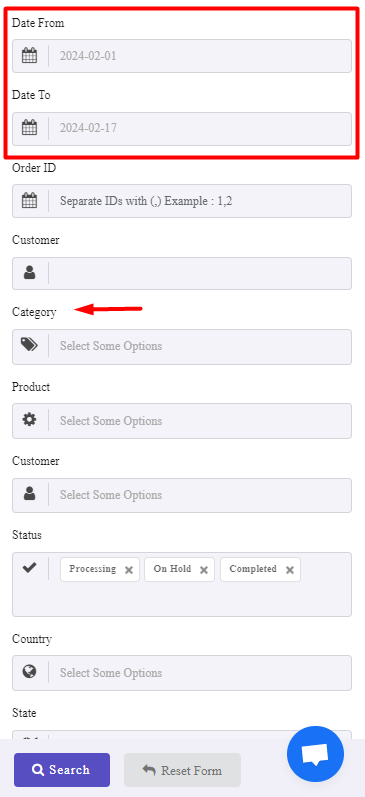Focus the first empty Customer text field

tap(200, 273)
